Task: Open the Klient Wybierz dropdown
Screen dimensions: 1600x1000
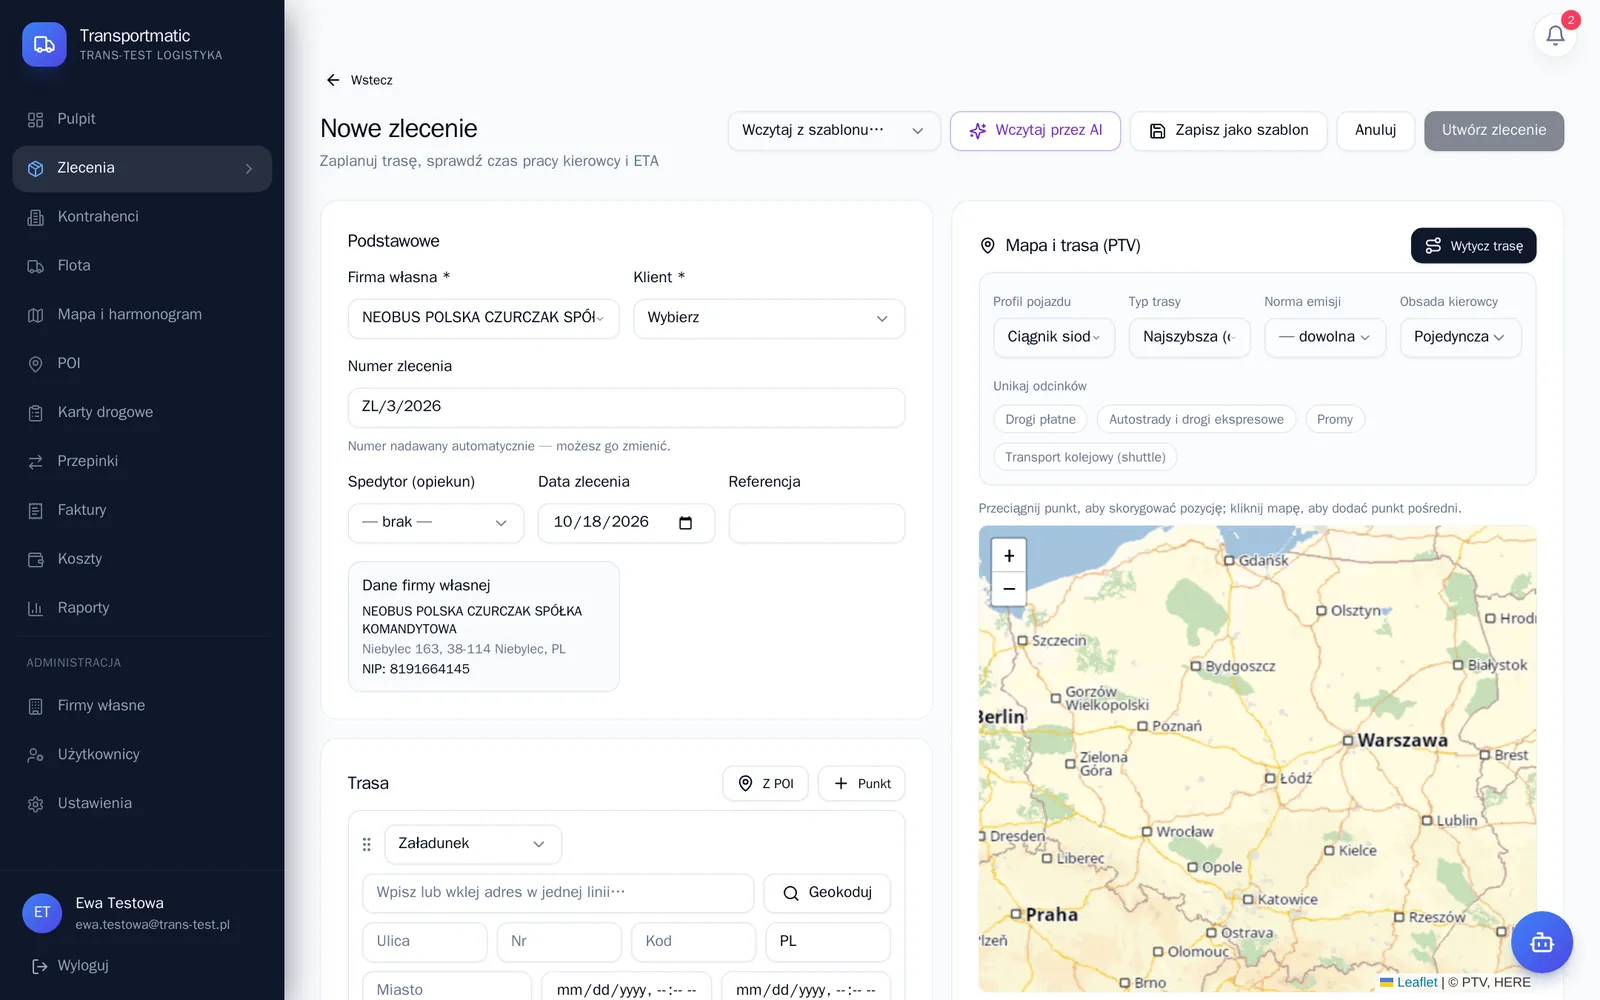Action: [769, 319]
